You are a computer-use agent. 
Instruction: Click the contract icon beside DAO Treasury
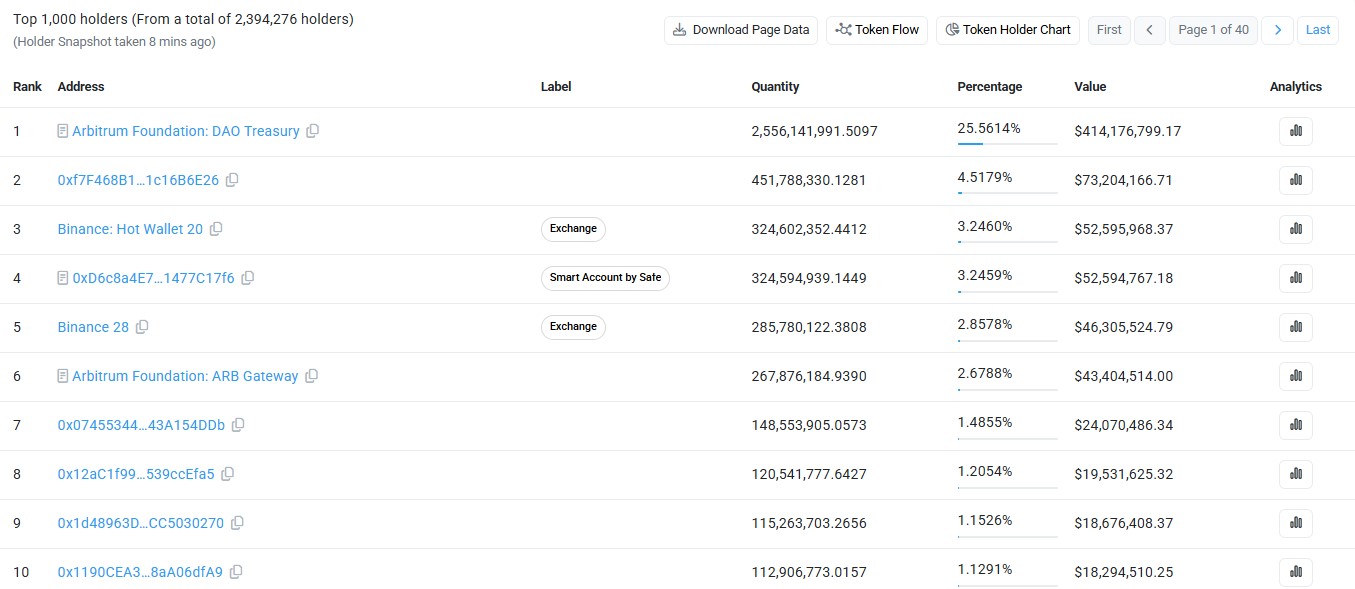click(x=63, y=131)
